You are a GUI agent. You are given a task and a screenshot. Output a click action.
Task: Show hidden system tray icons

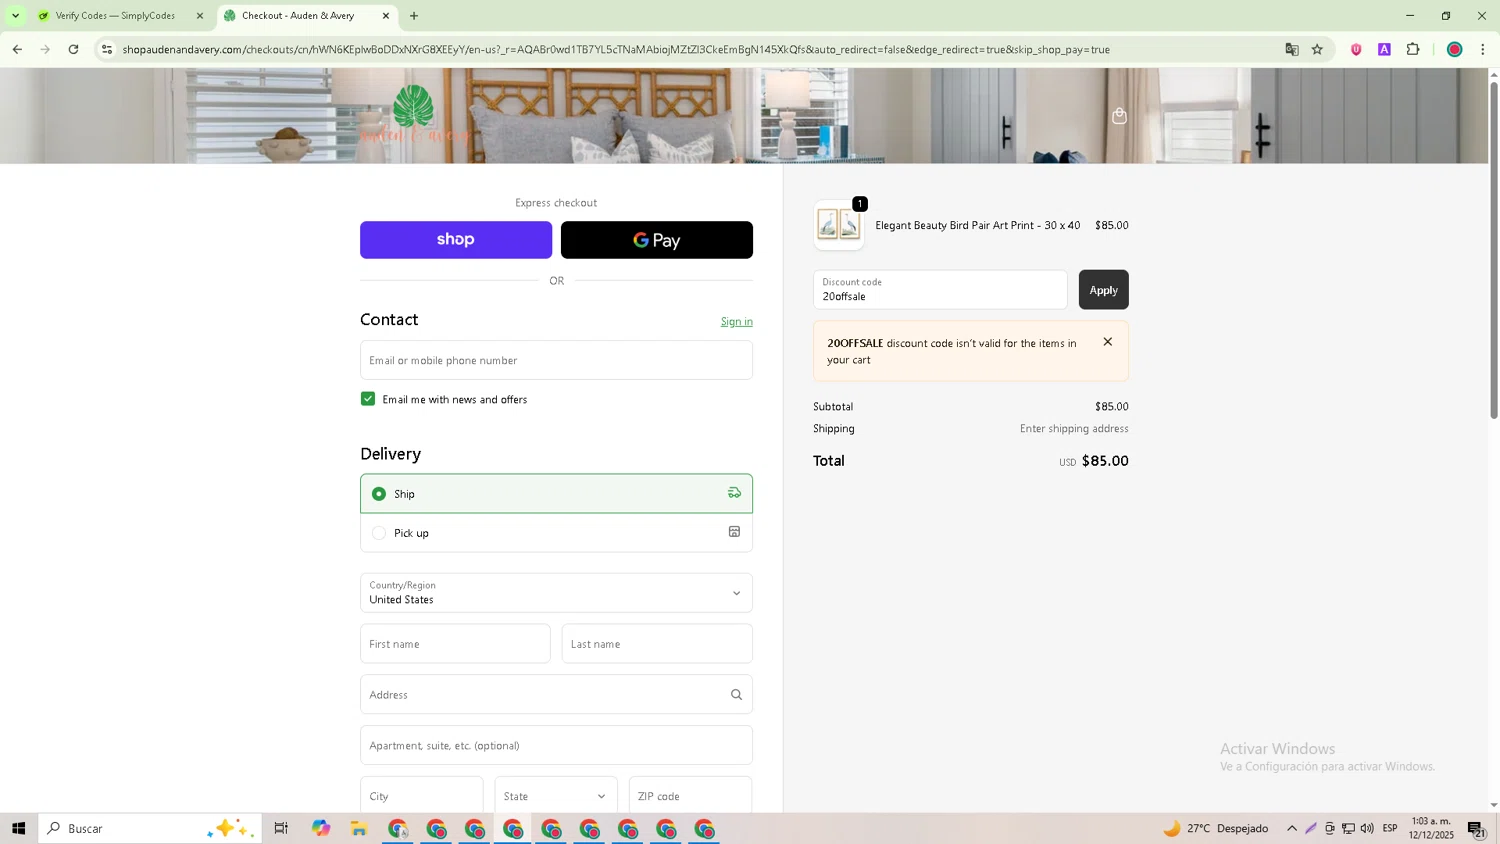[1292, 828]
